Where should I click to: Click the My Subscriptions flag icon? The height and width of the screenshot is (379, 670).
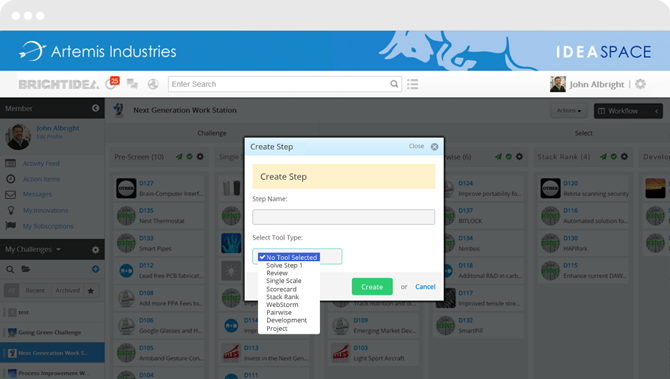pos(11,226)
